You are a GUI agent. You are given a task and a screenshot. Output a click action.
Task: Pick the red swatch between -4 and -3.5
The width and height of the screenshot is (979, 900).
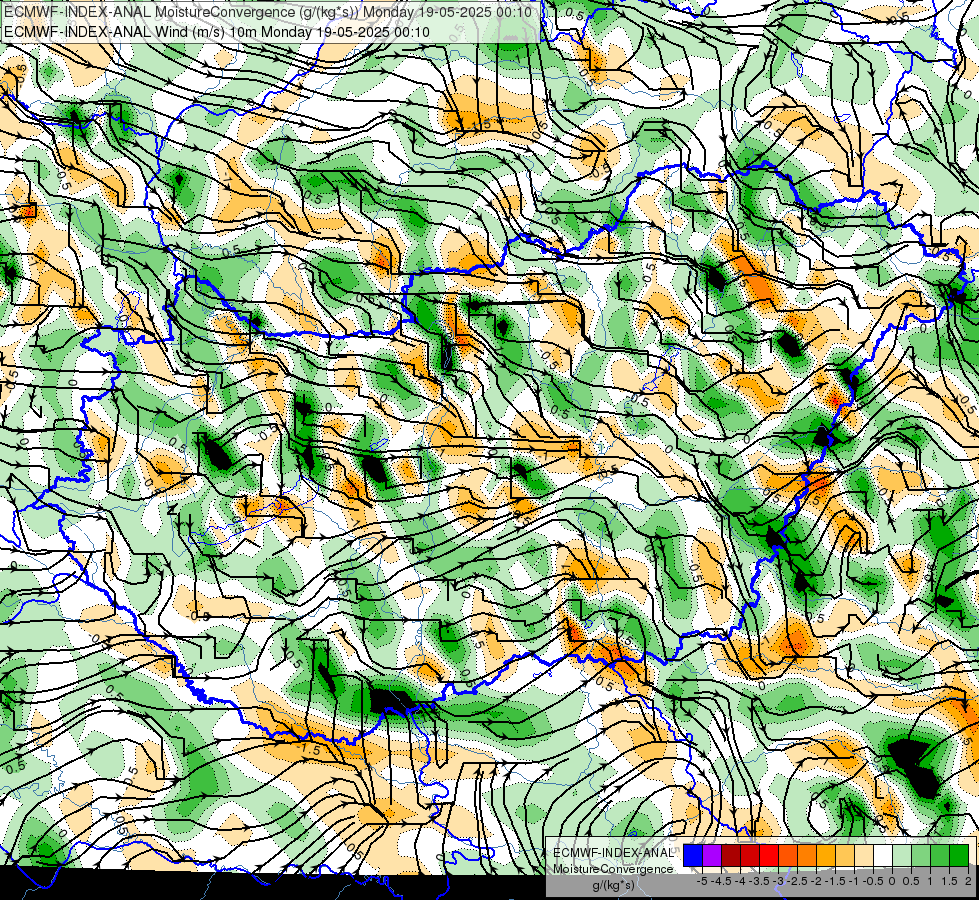[x=750, y=856]
